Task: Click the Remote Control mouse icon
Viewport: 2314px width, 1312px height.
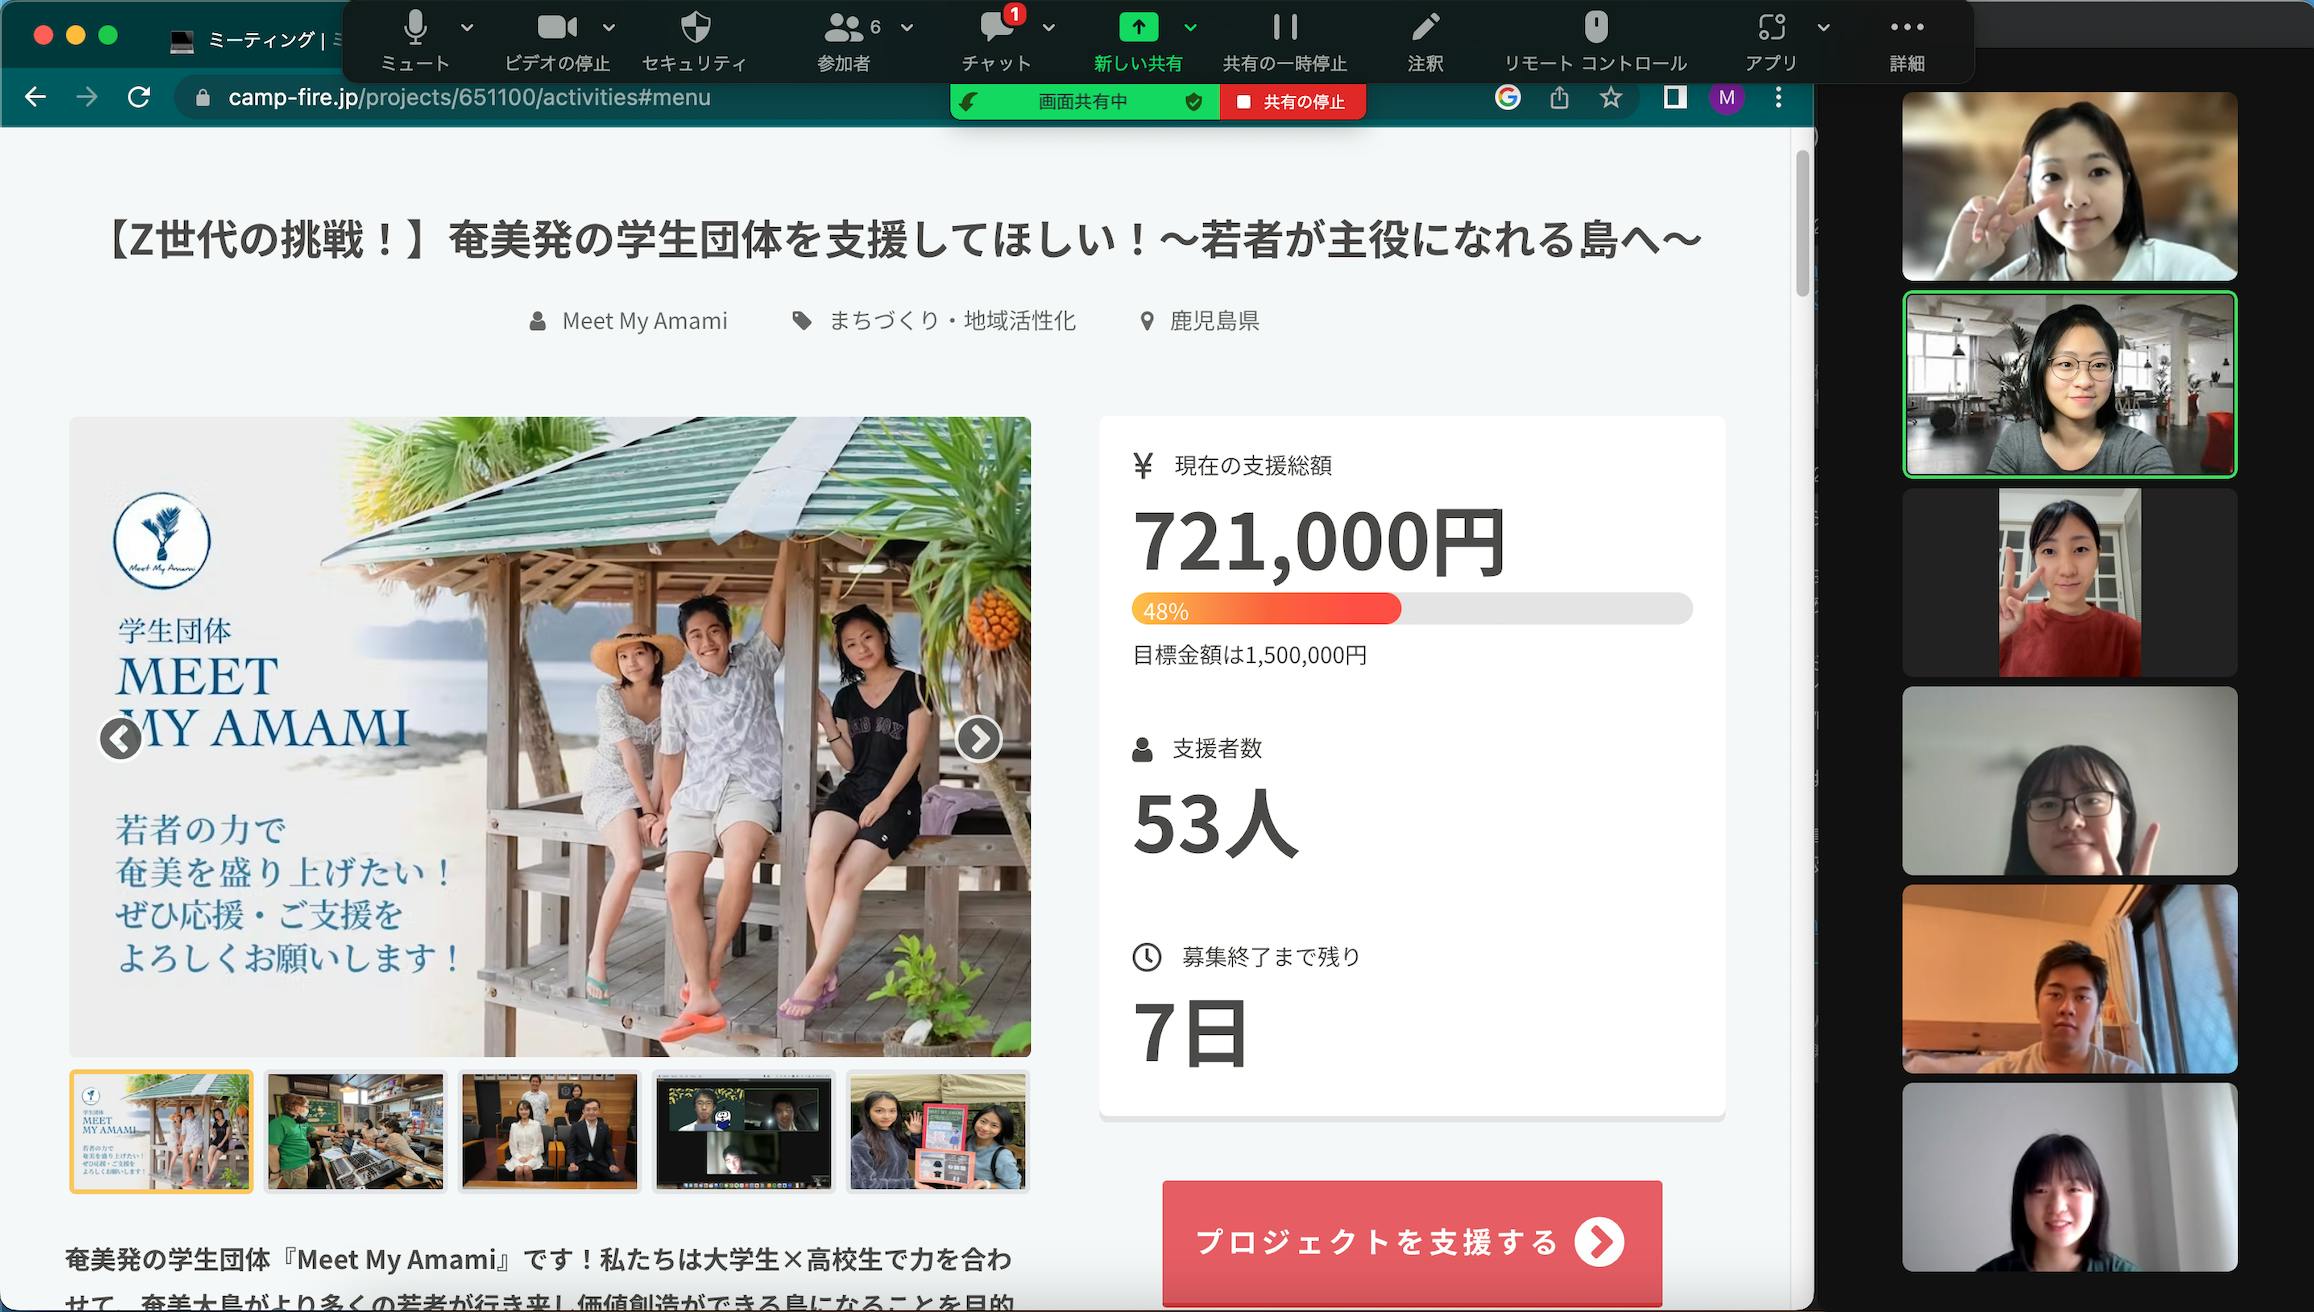Action: (x=1595, y=28)
